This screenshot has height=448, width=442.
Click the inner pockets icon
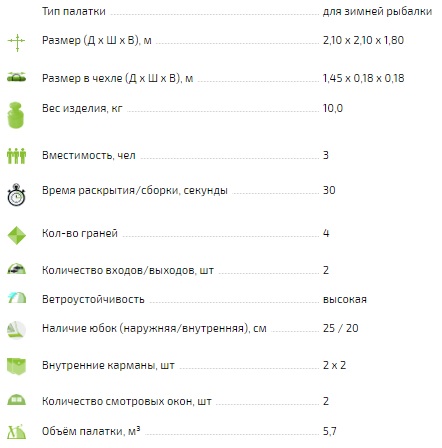pyautogui.click(x=16, y=366)
